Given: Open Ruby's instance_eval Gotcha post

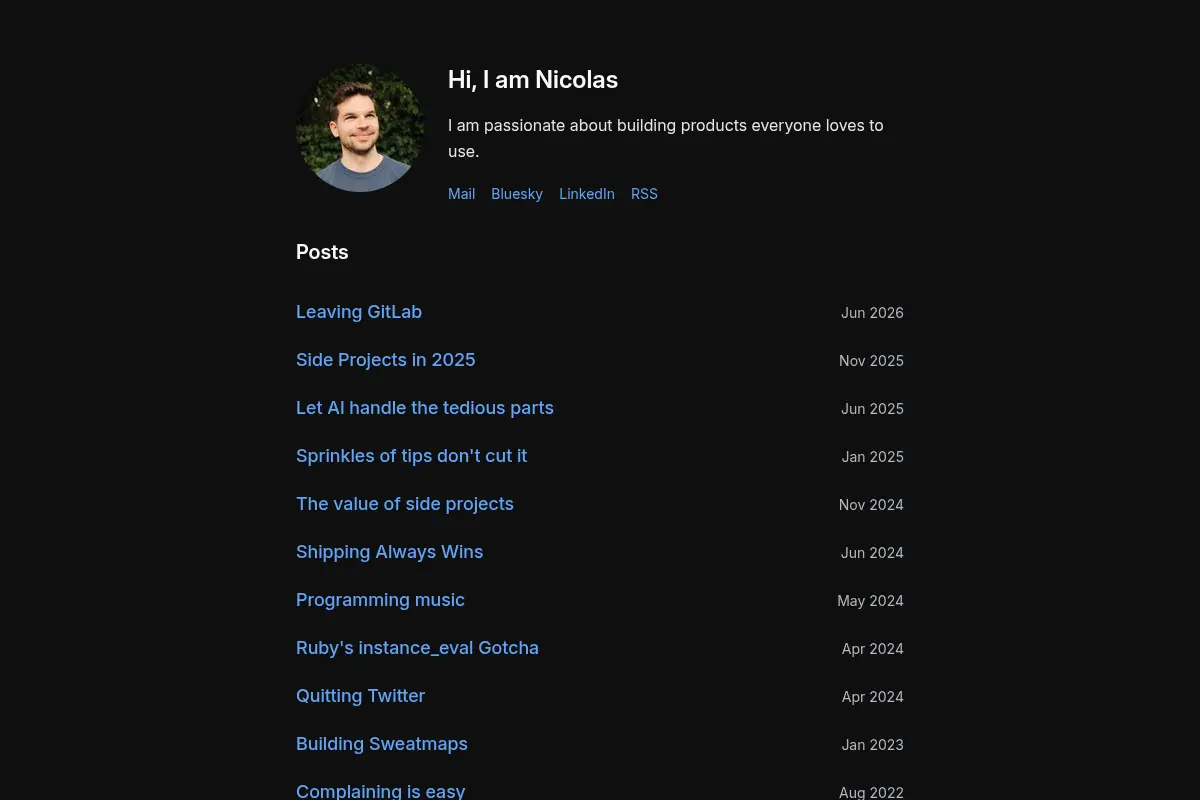Looking at the screenshot, I should tap(417, 648).
